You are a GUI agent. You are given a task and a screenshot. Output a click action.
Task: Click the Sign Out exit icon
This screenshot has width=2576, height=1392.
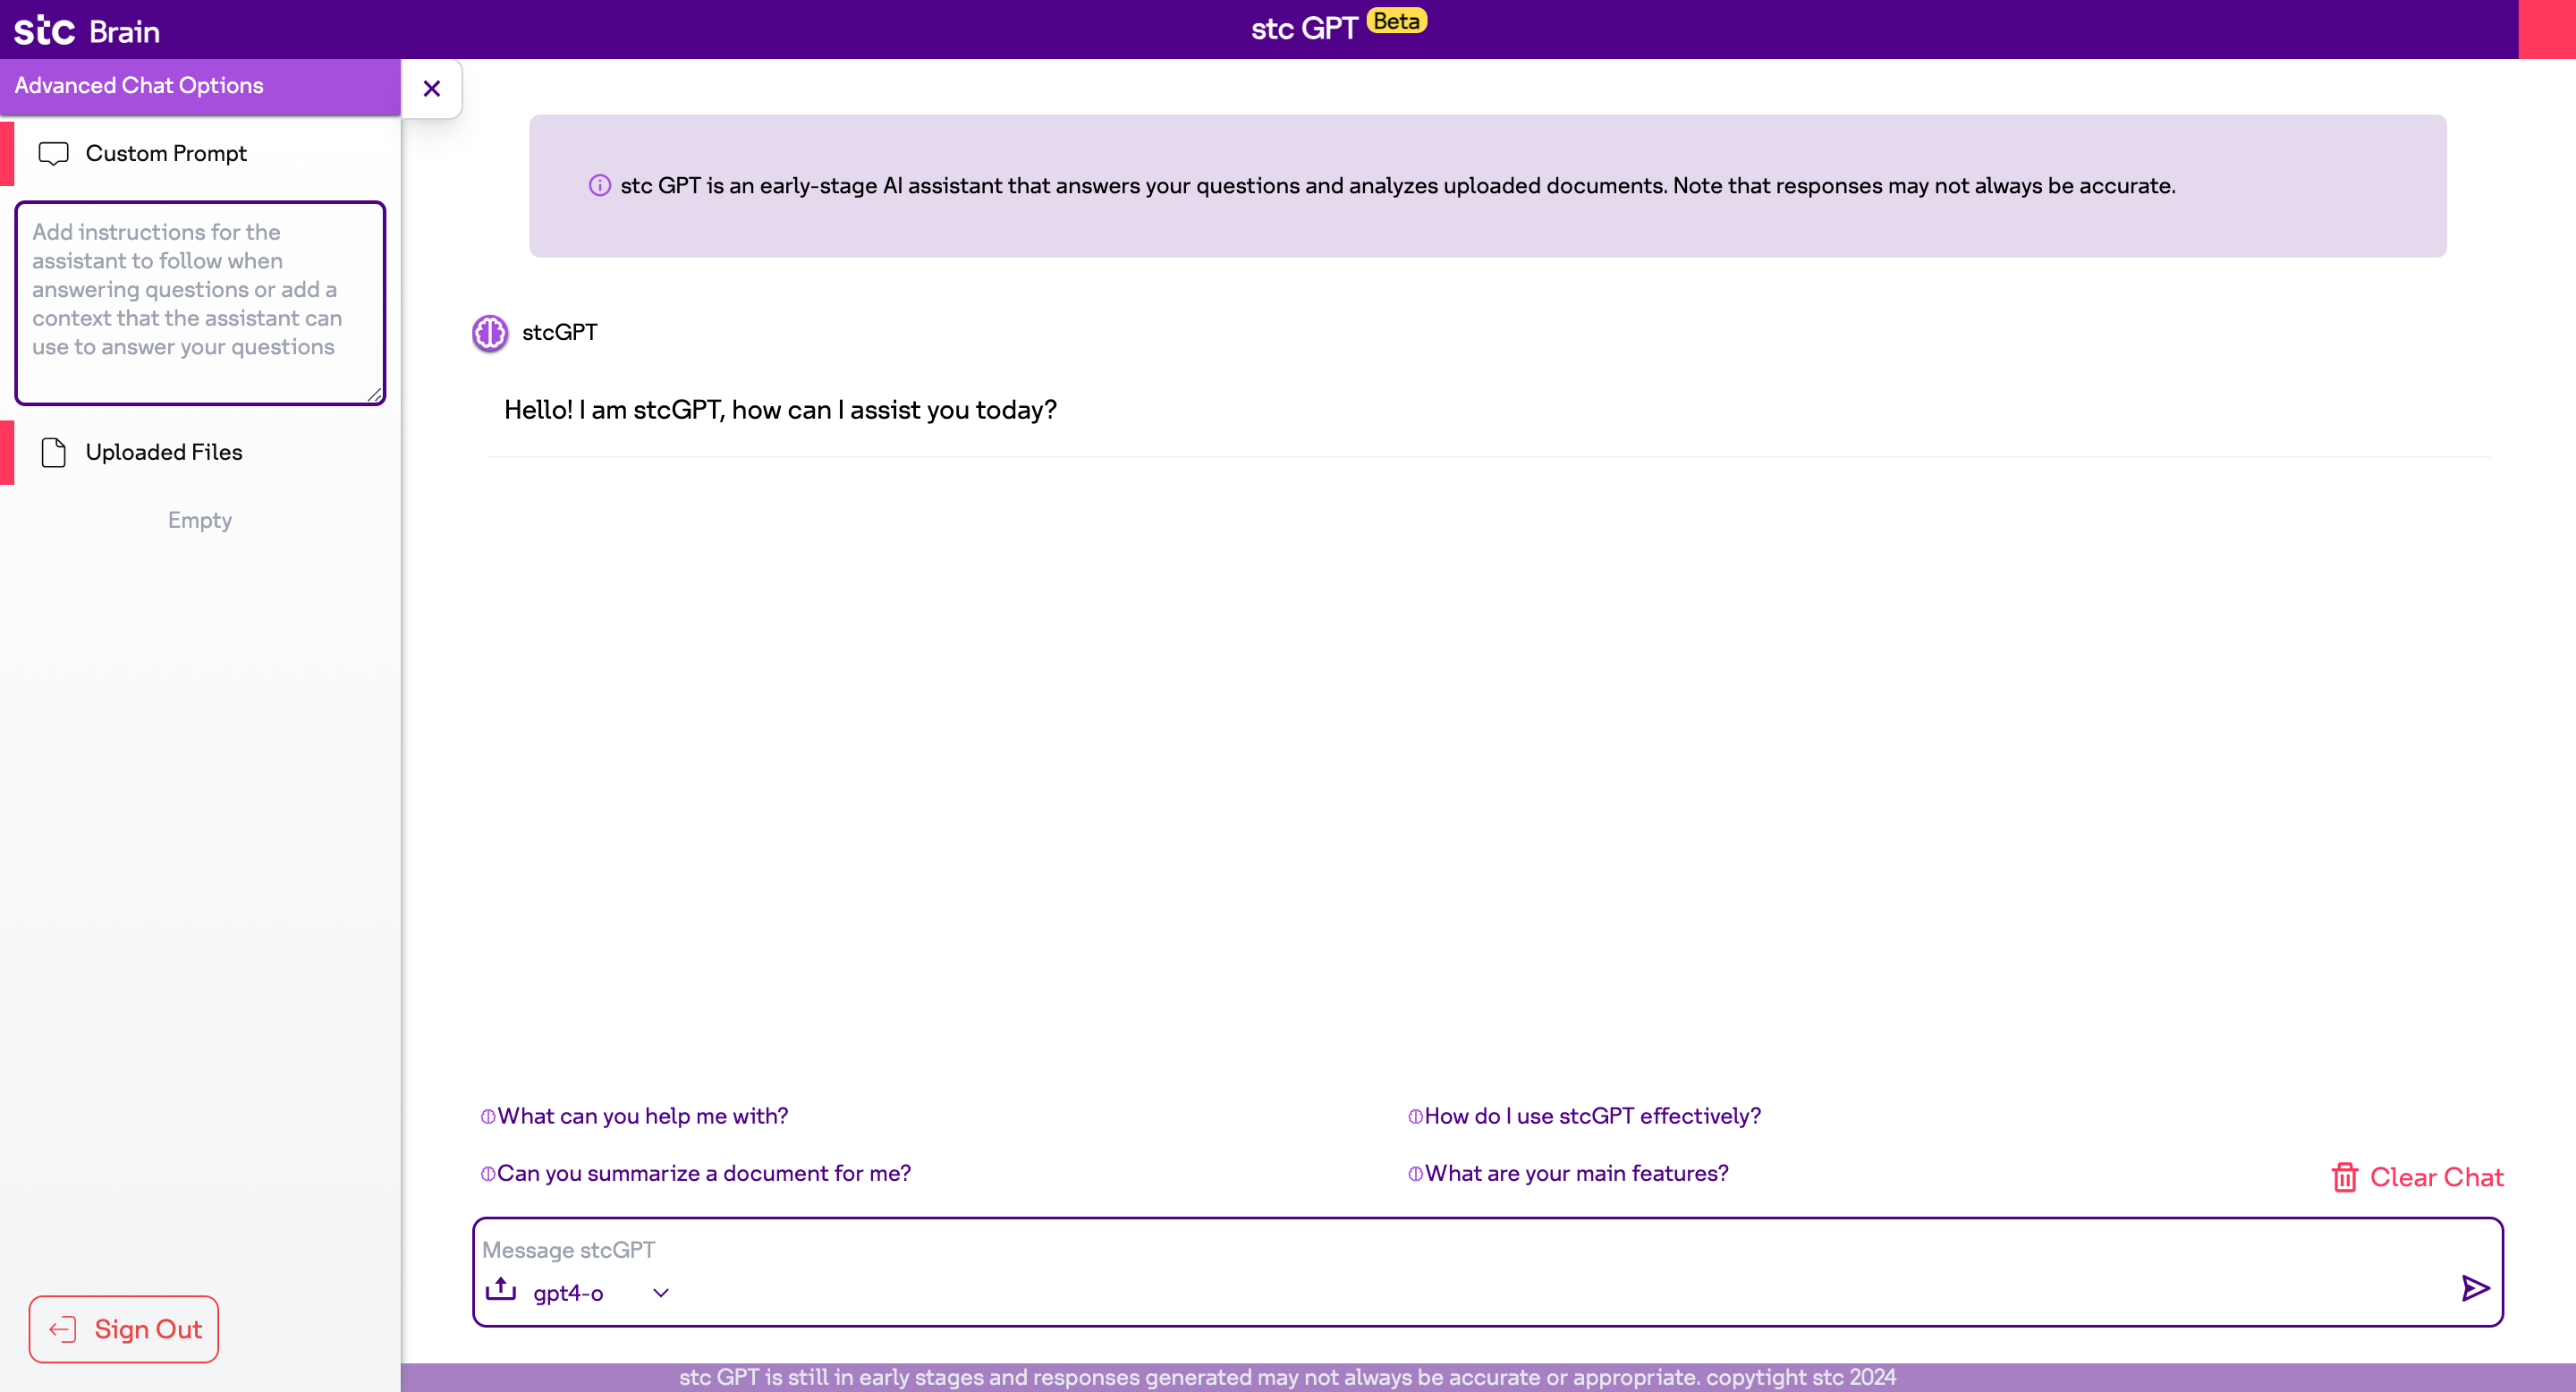63,1329
